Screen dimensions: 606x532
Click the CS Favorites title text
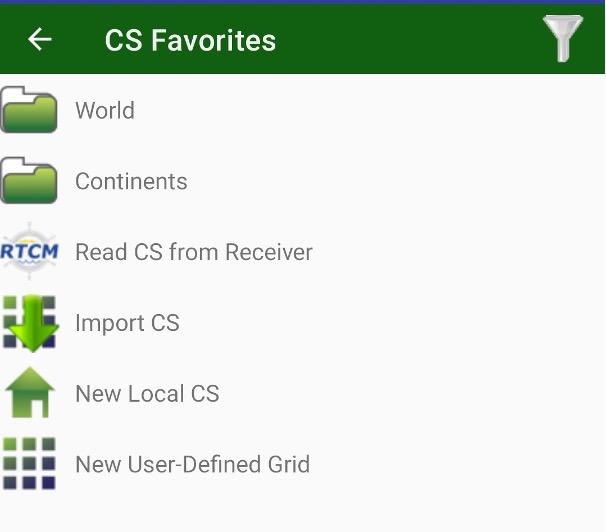190,40
